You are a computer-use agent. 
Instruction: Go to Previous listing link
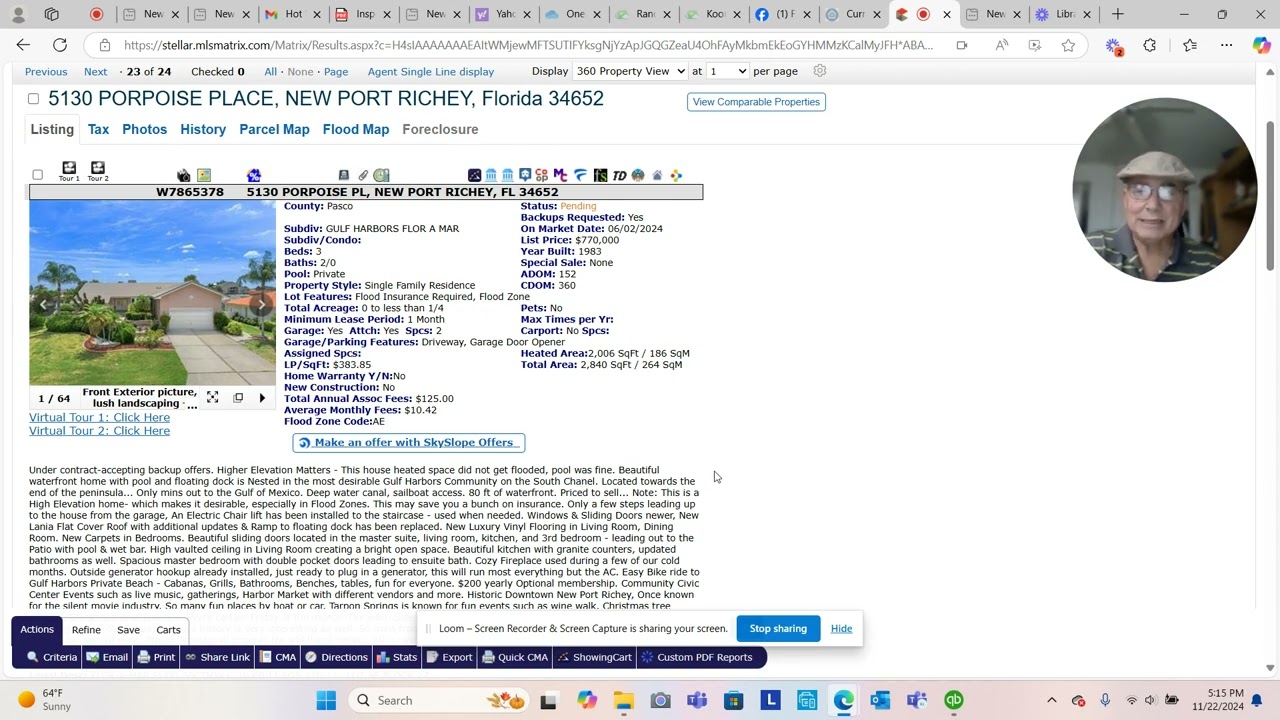coord(46,72)
